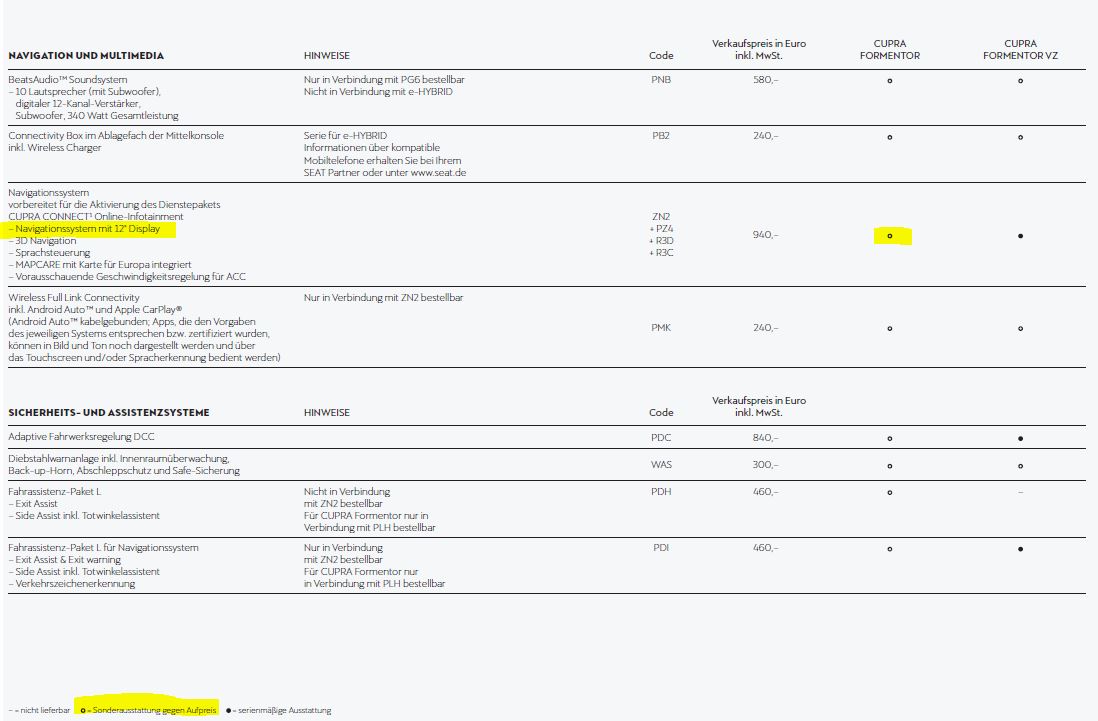Image resolution: width=1098 pixels, height=721 pixels.
Task: Click the dash in the PDH row under Formentor VZ
Action: (x=1020, y=492)
